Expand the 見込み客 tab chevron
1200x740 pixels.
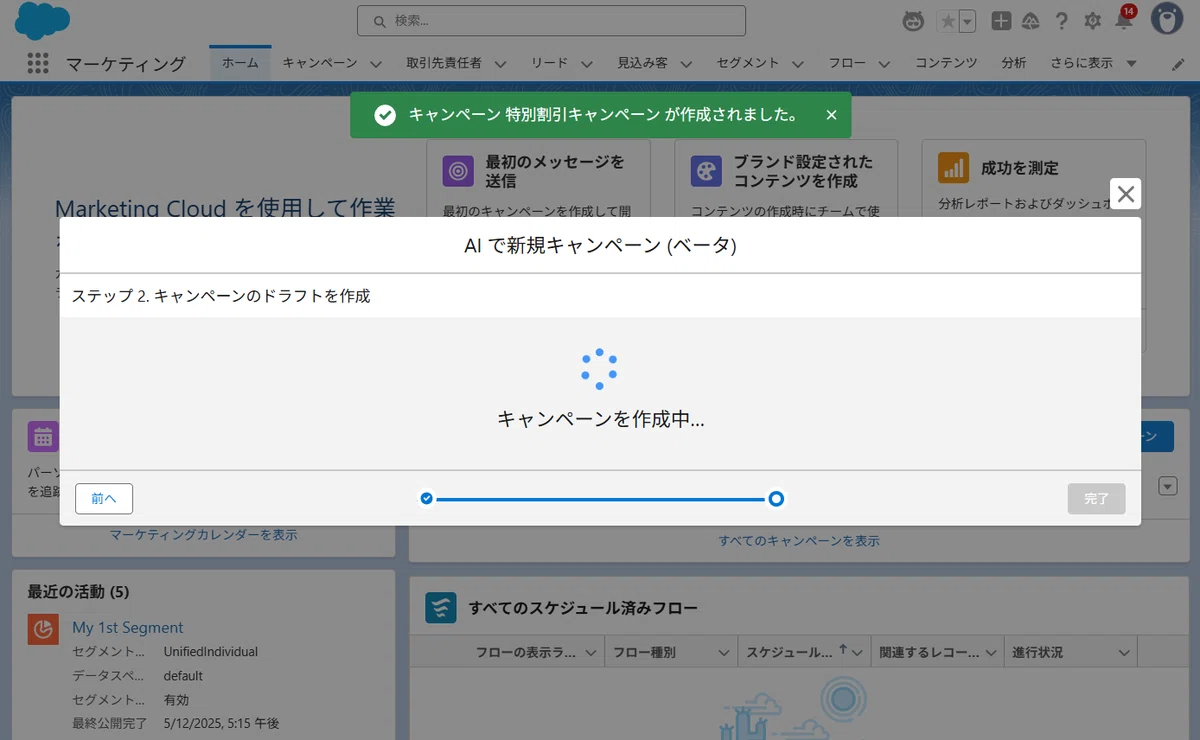686,64
